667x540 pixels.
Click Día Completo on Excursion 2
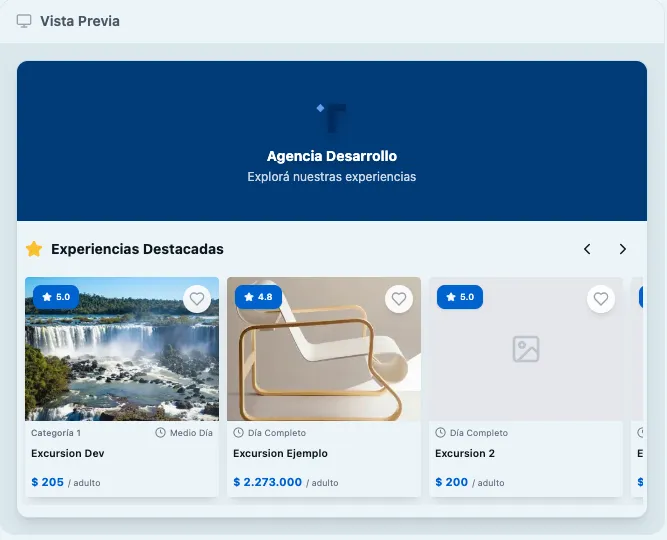(479, 433)
